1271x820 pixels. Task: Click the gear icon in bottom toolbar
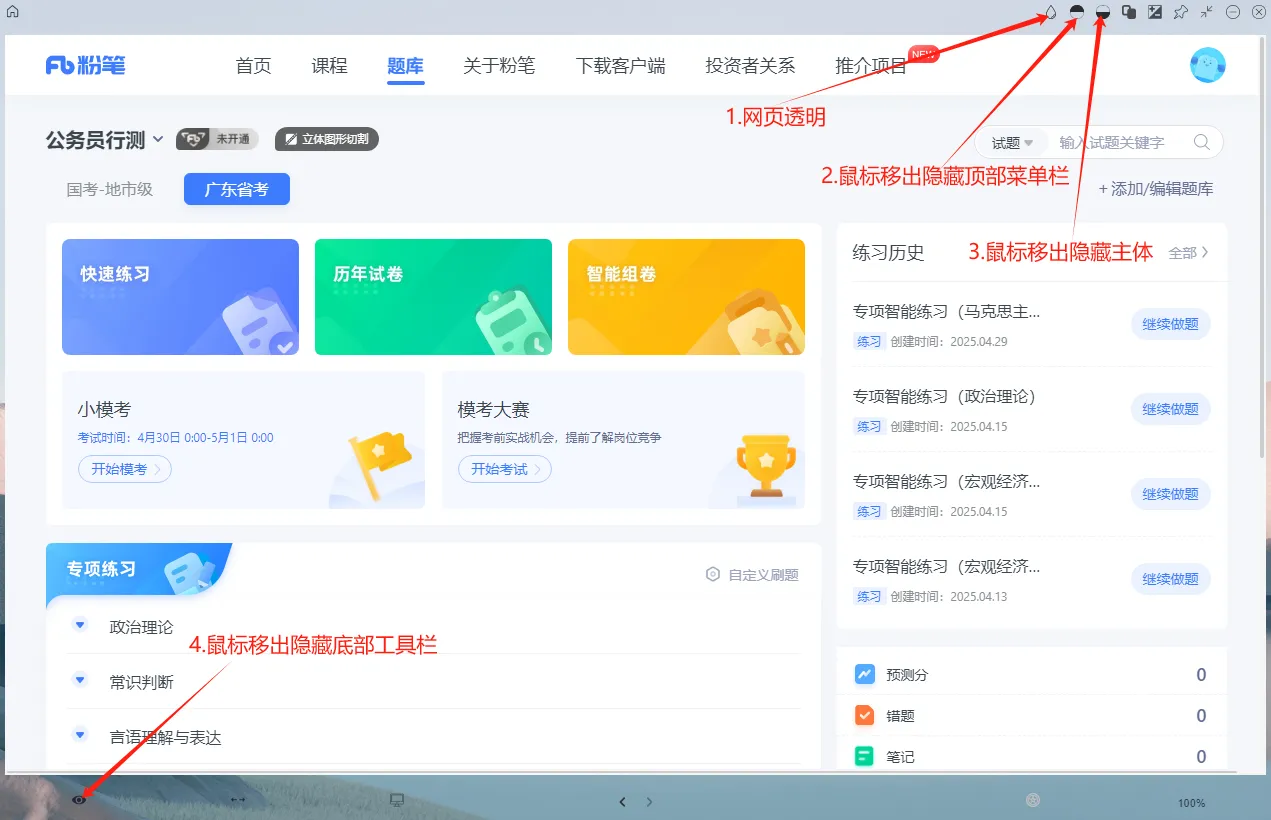pos(1032,800)
